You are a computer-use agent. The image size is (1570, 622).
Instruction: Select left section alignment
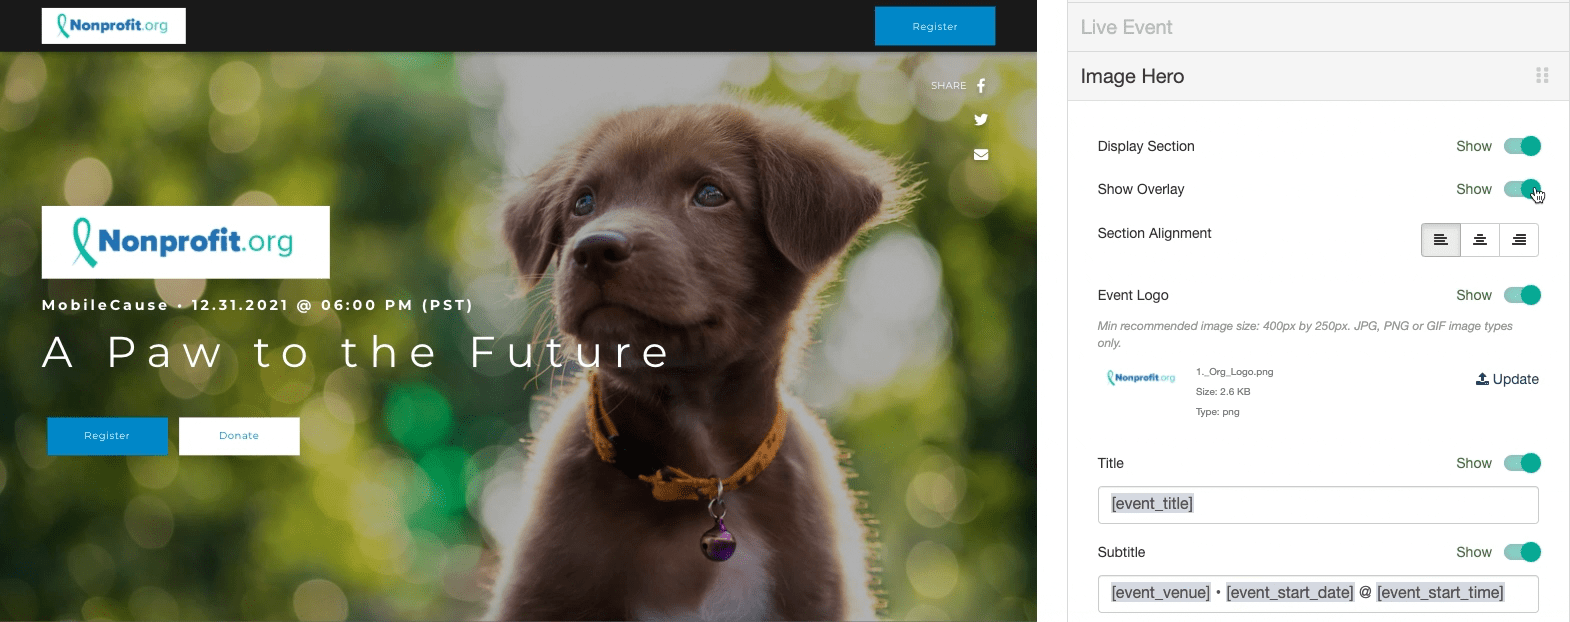click(x=1441, y=240)
